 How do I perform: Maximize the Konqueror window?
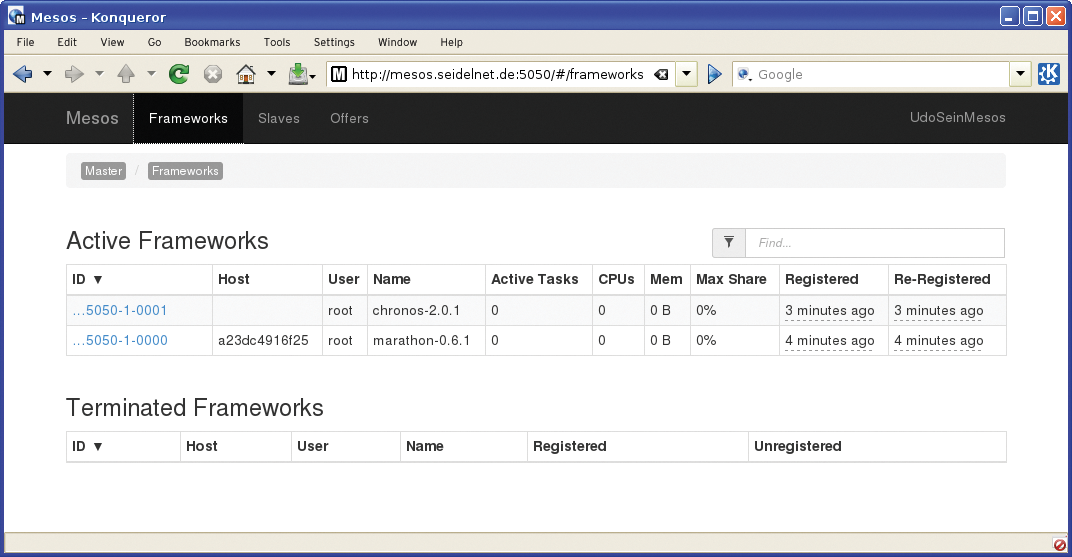click(1032, 16)
